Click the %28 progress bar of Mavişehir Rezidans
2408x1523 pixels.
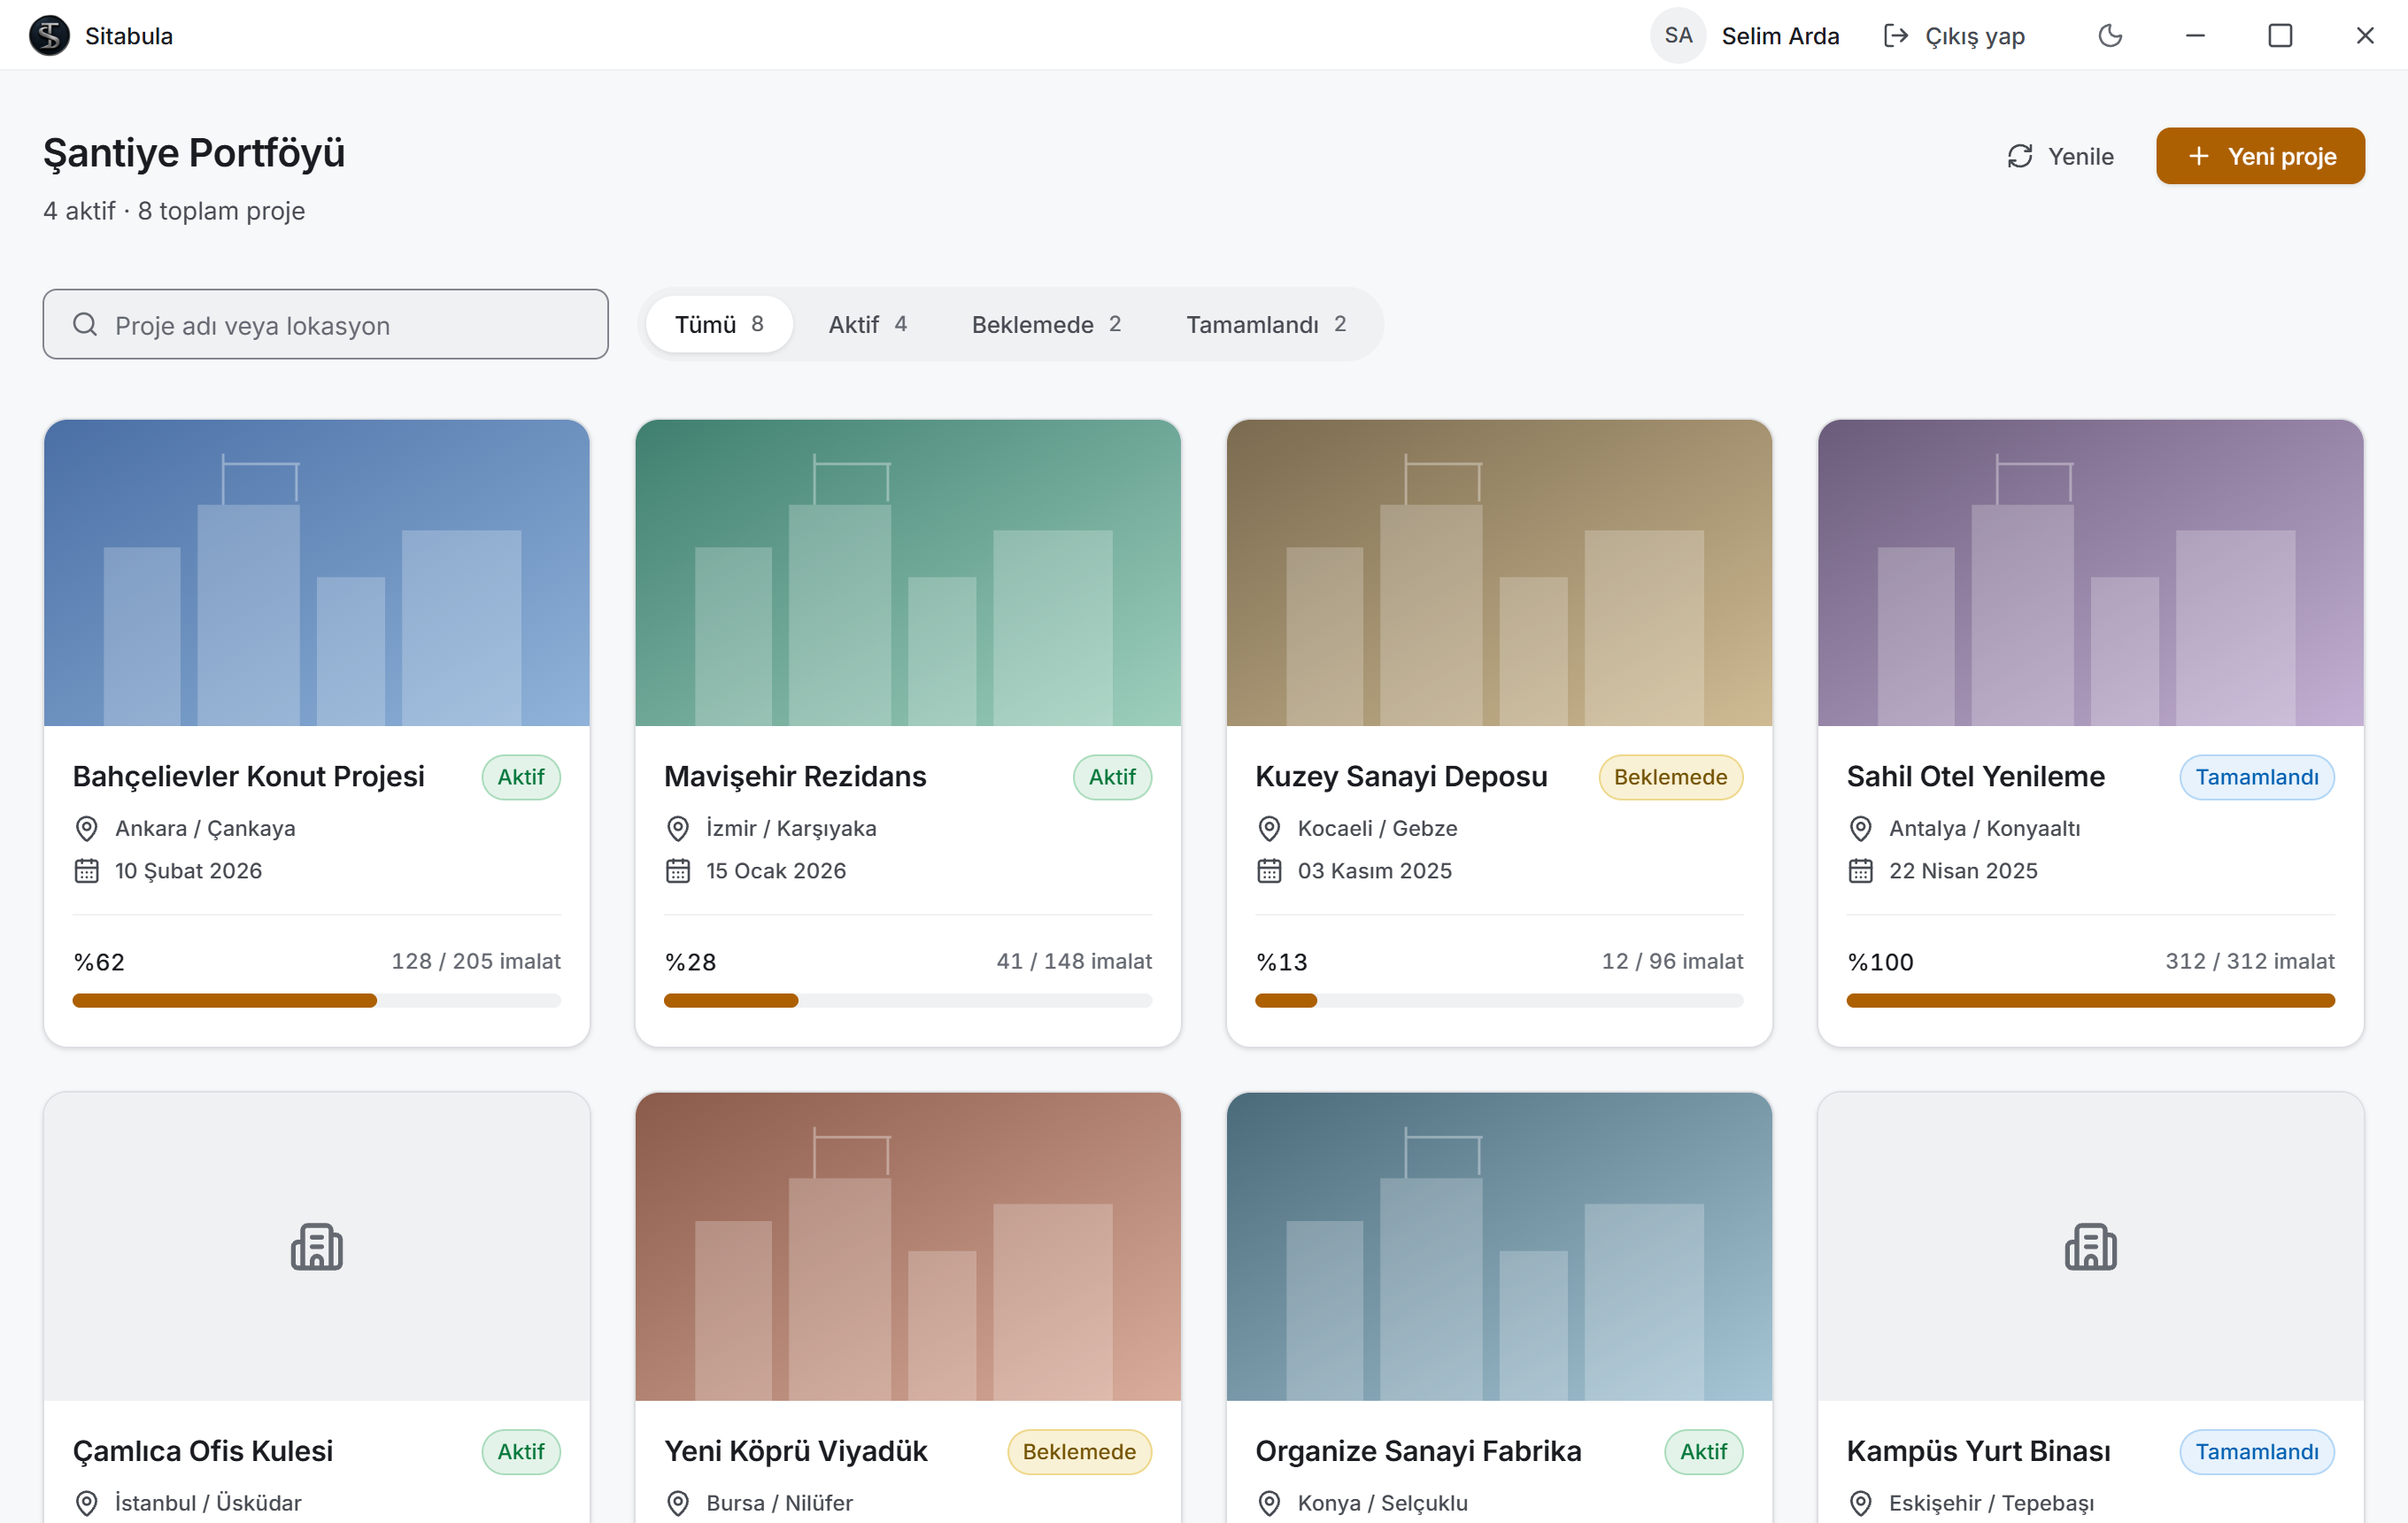click(x=908, y=1001)
